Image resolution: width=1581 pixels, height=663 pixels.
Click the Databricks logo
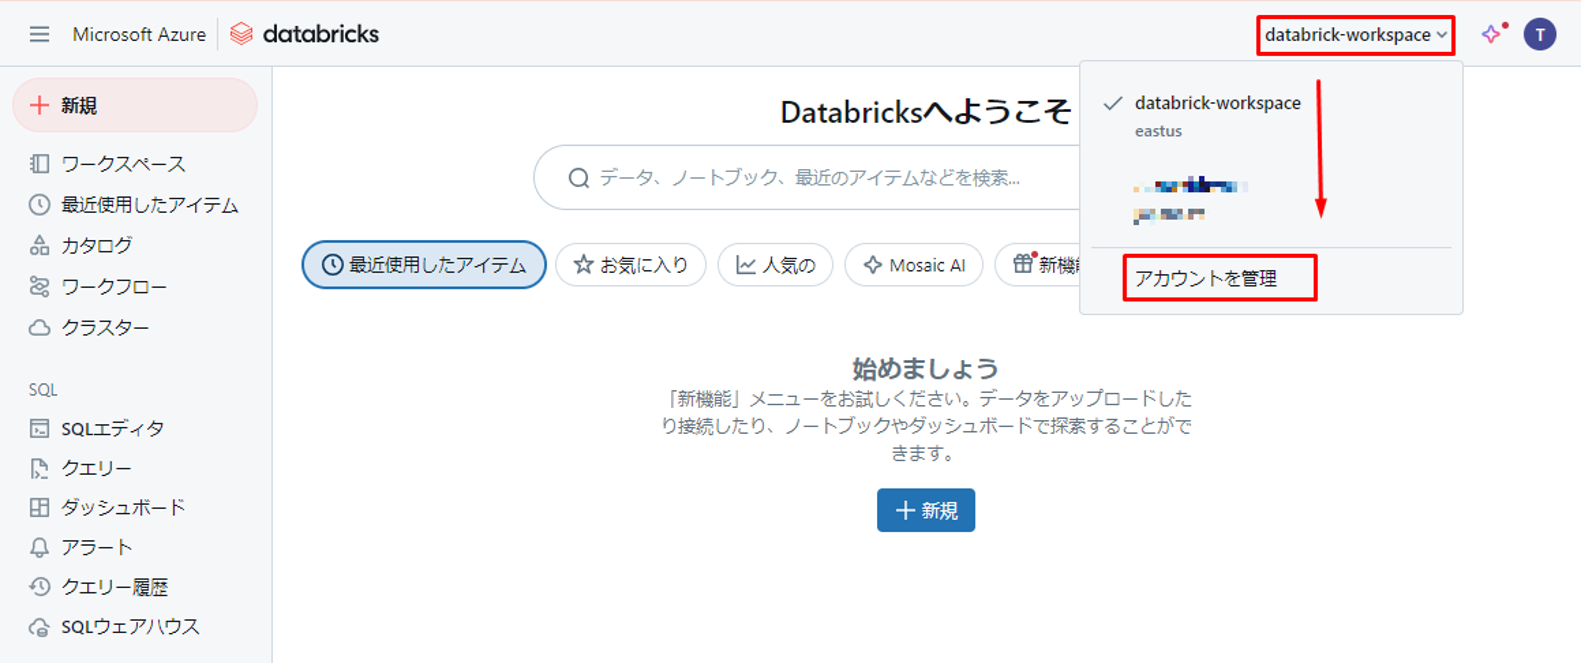pos(305,34)
